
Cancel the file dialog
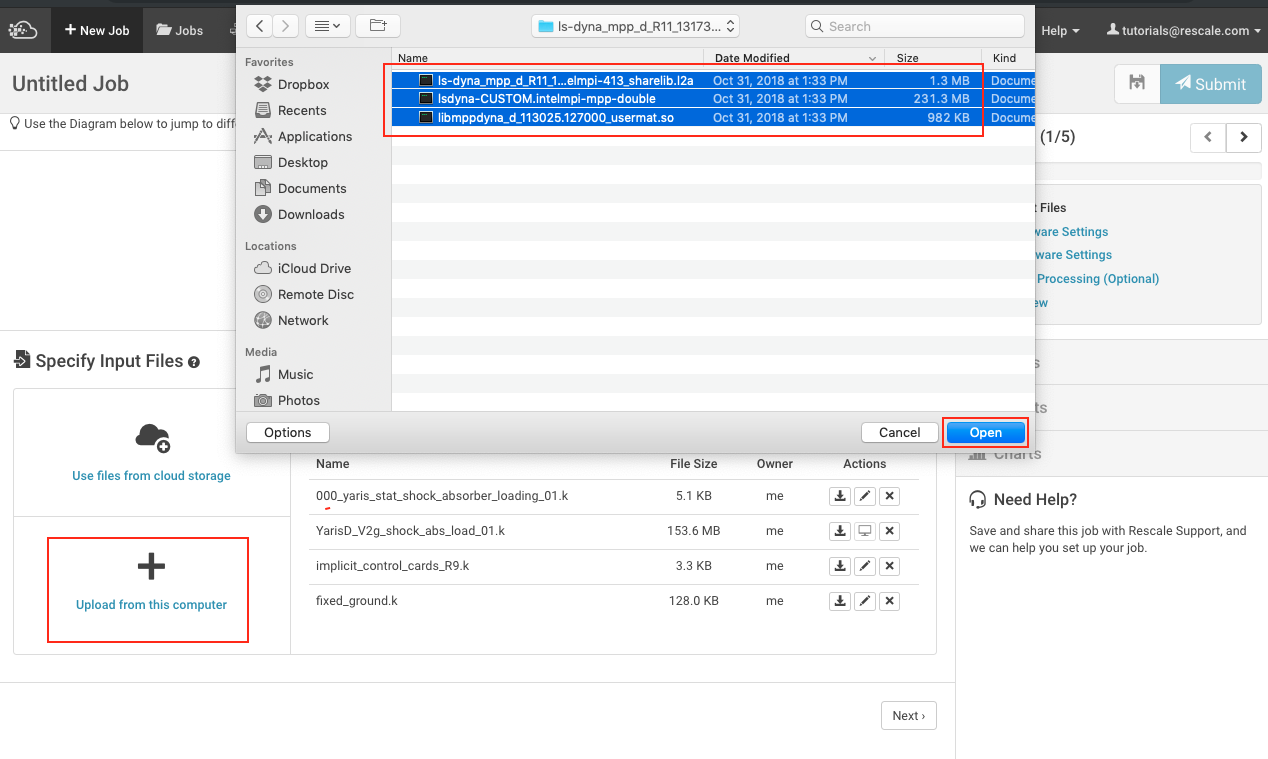coord(899,432)
